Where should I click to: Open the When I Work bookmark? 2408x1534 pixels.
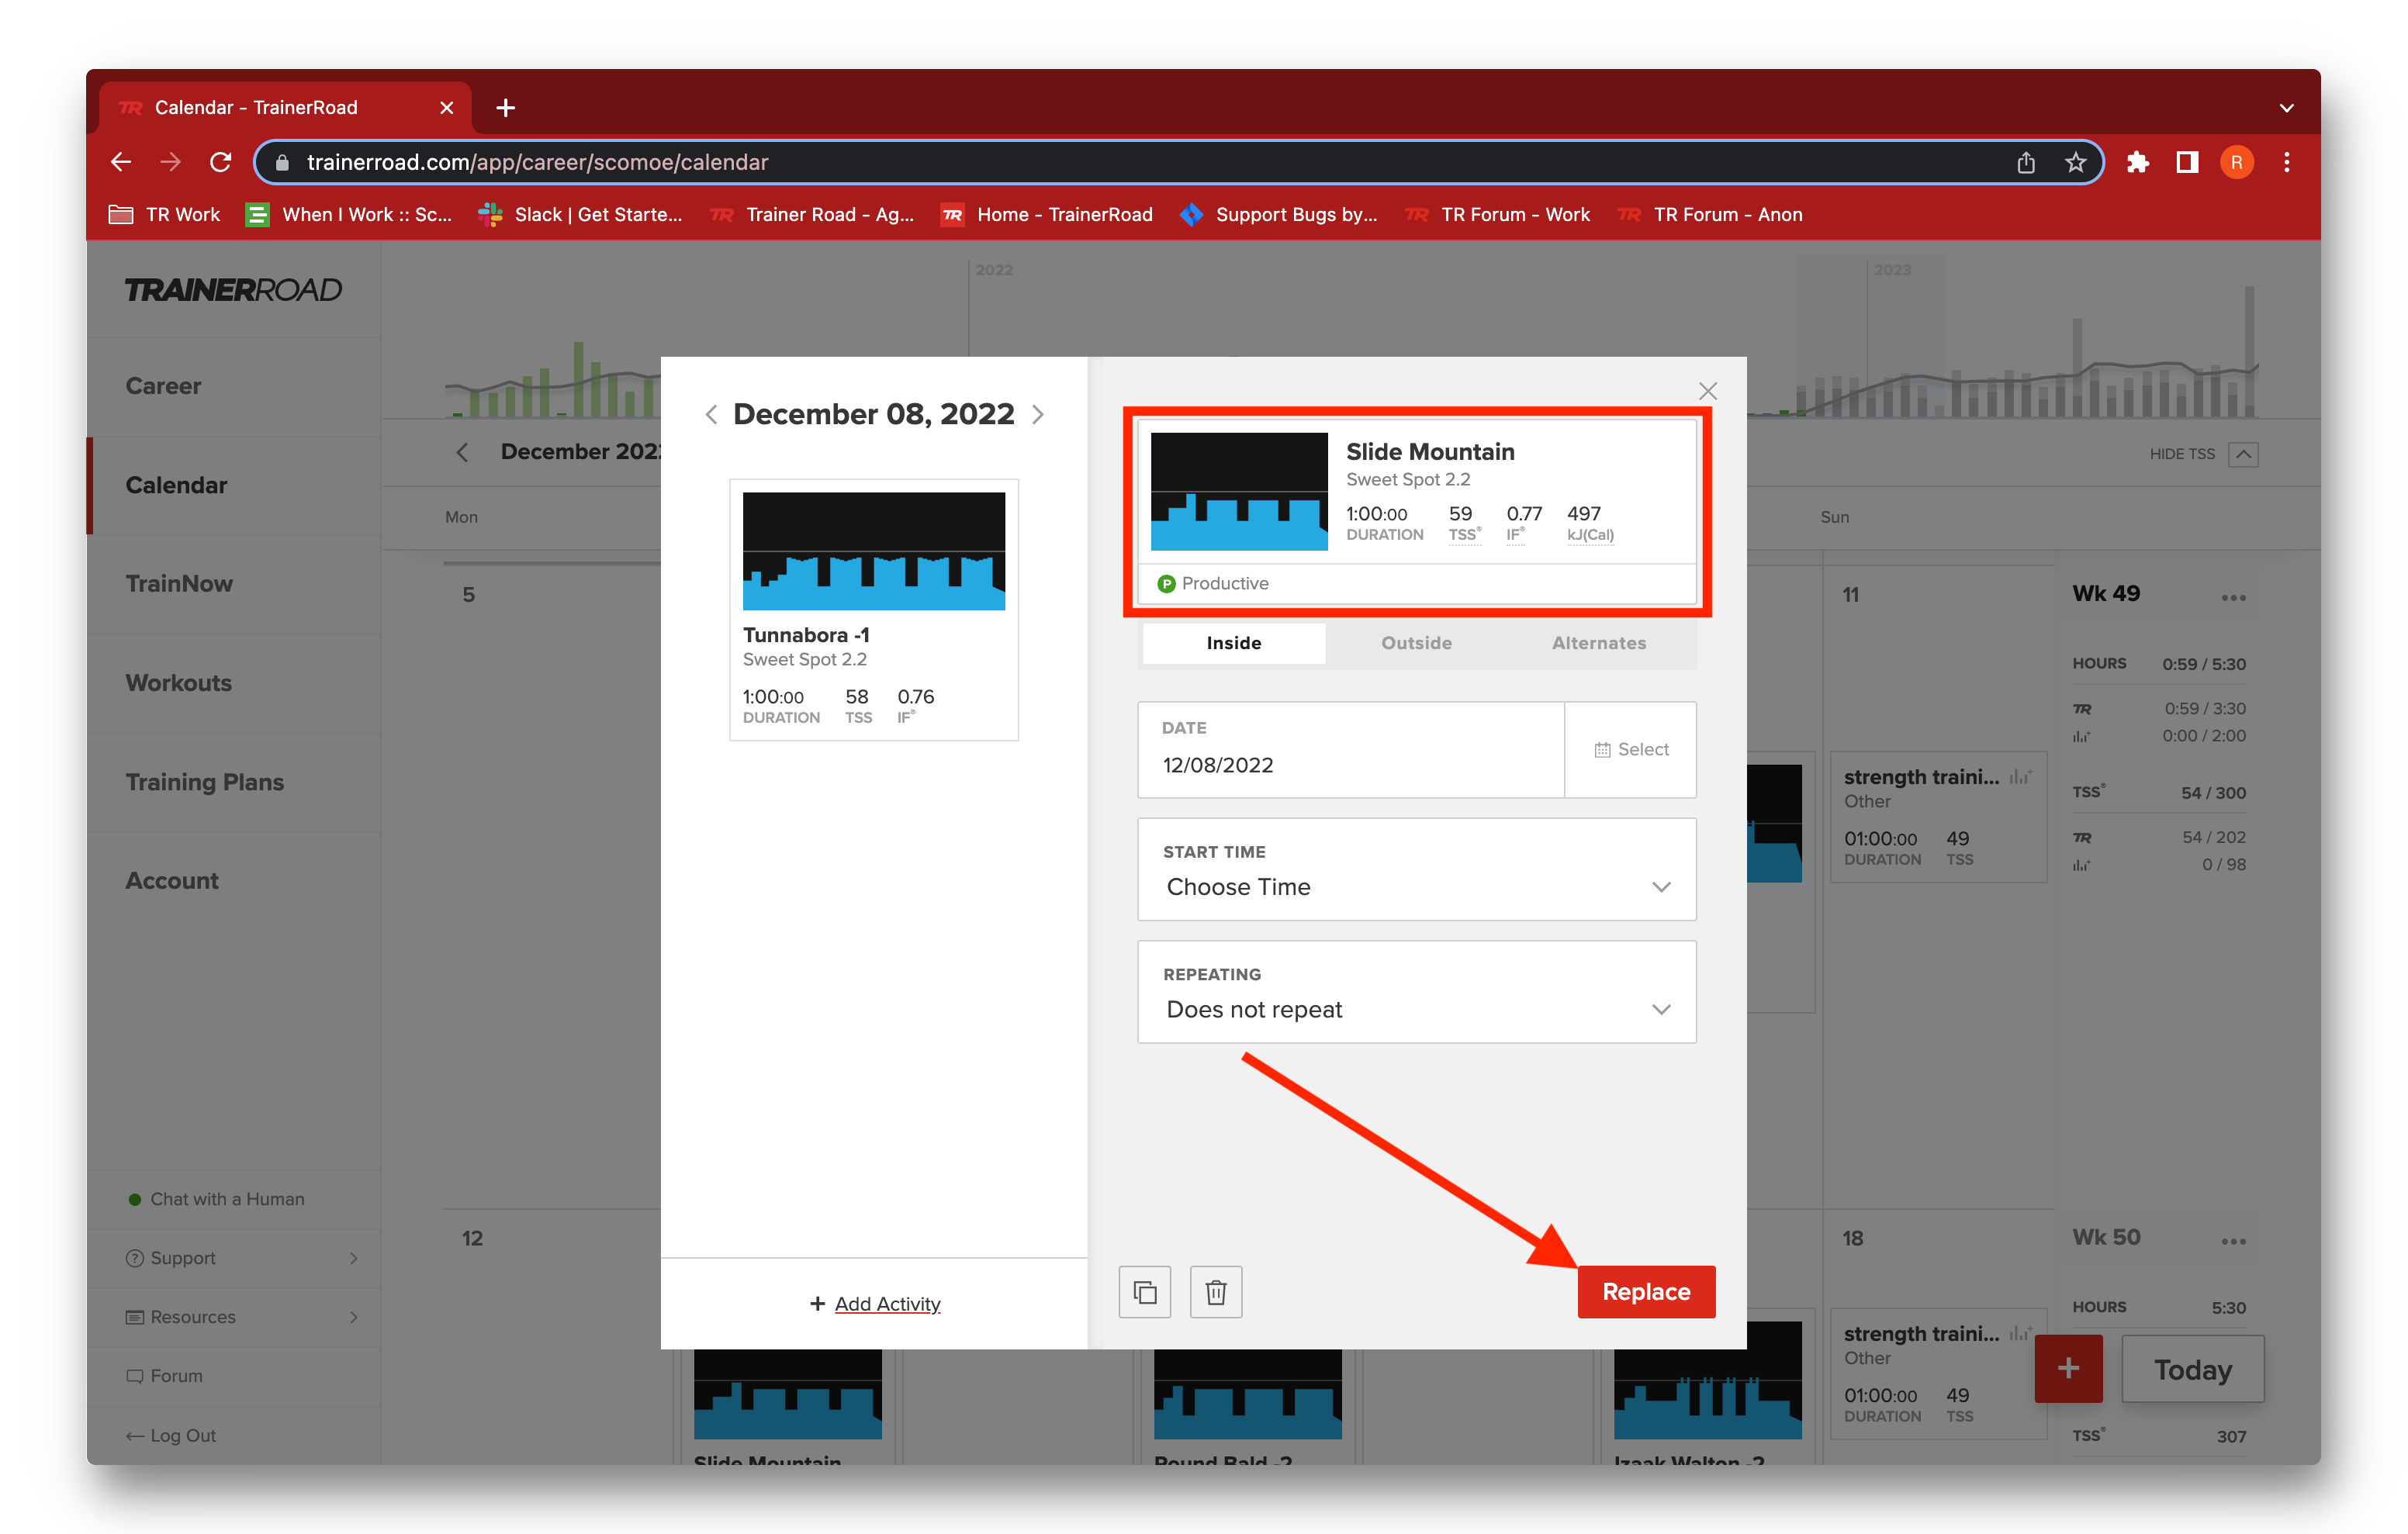[x=349, y=214]
